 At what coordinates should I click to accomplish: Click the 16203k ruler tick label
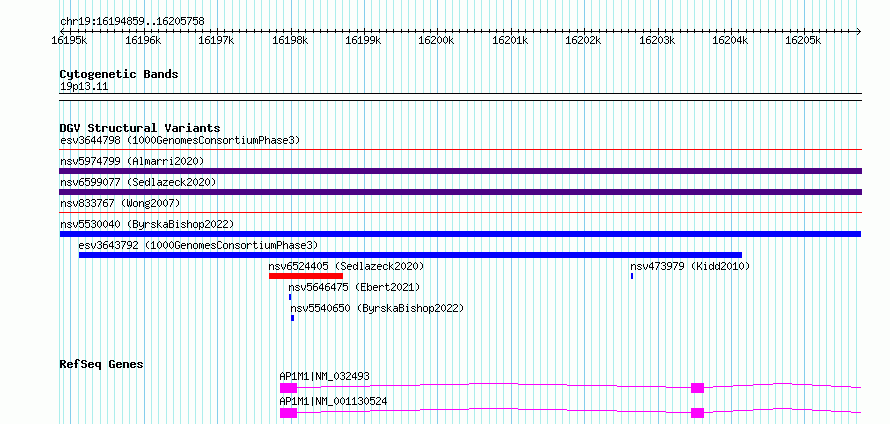657,40
